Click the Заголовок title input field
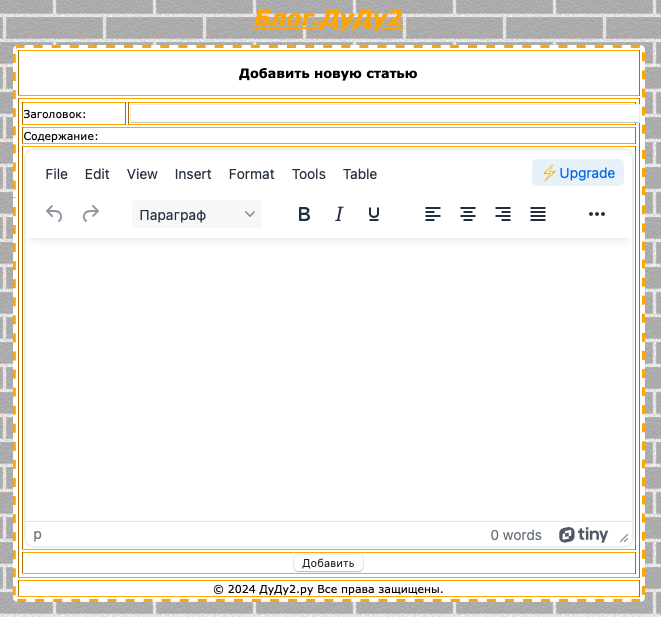 coord(382,114)
